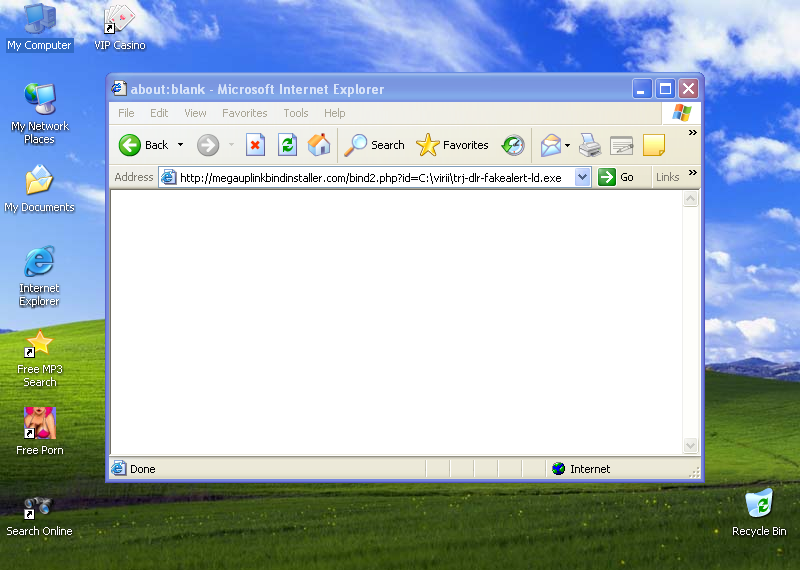Image resolution: width=800 pixels, height=570 pixels.
Task: Click the yellow note Discuss icon
Action: point(654,145)
